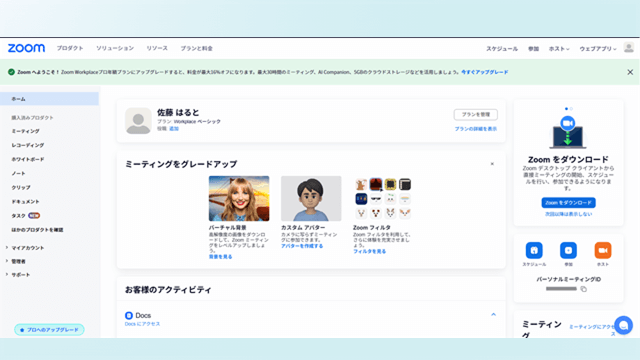Click the Zoom フィルタ grid thumbnail
This screenshot has height=360, width=640.
[383, 198]
